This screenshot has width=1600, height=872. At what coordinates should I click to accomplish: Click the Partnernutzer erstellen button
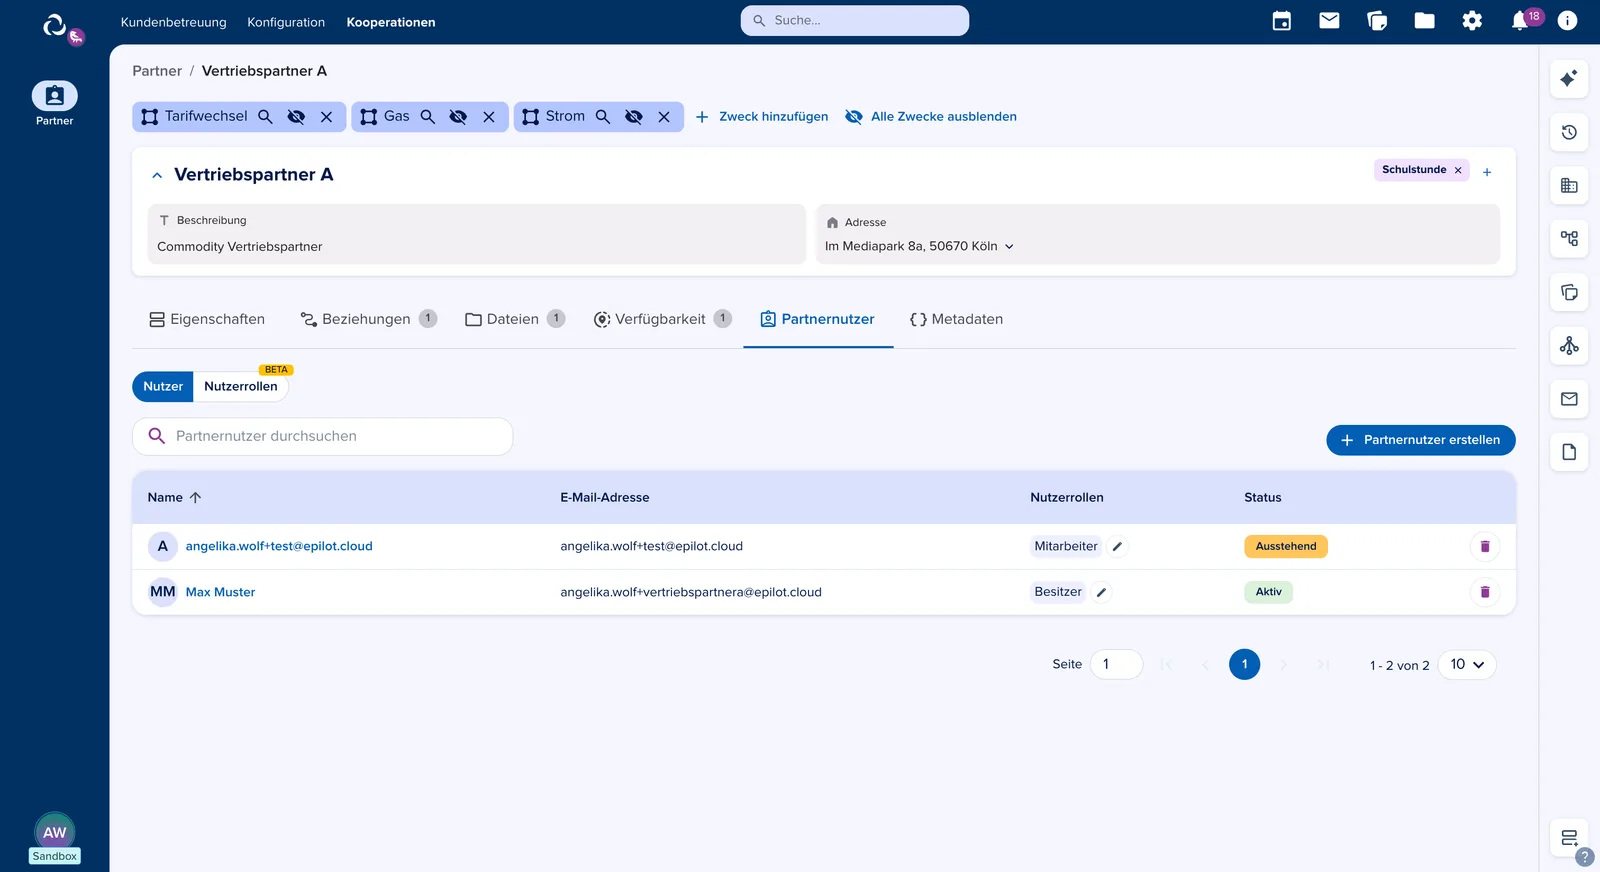click(x=1421, y=440)
